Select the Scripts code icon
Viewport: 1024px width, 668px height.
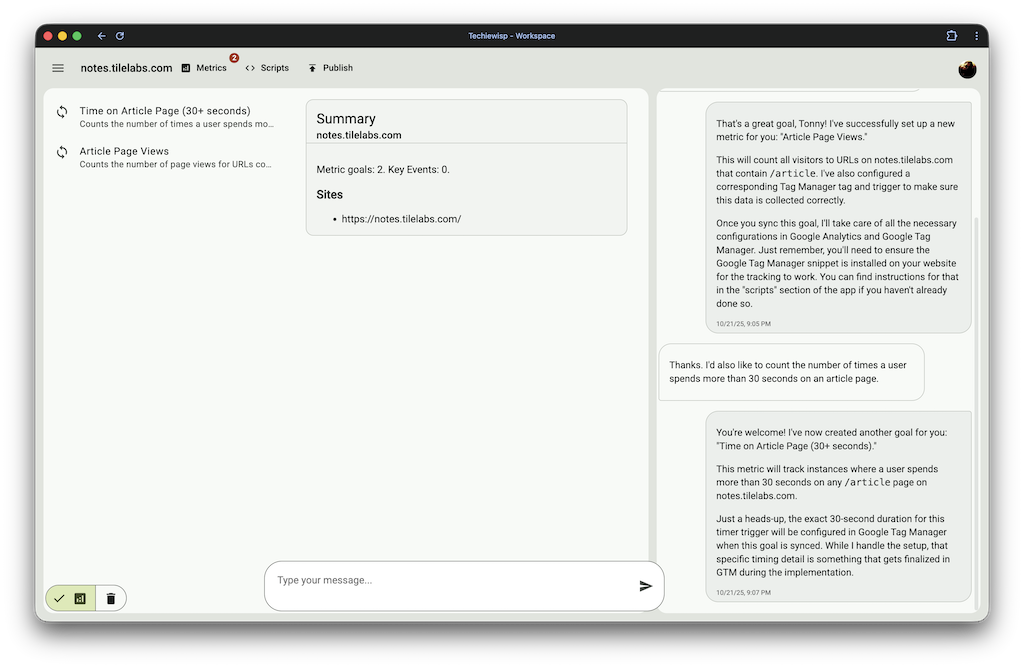[x=252, y=68]
